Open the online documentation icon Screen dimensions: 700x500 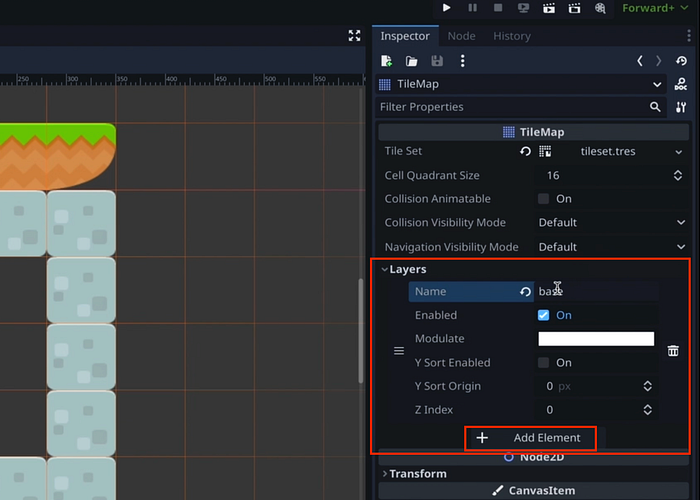pos(681,84)
